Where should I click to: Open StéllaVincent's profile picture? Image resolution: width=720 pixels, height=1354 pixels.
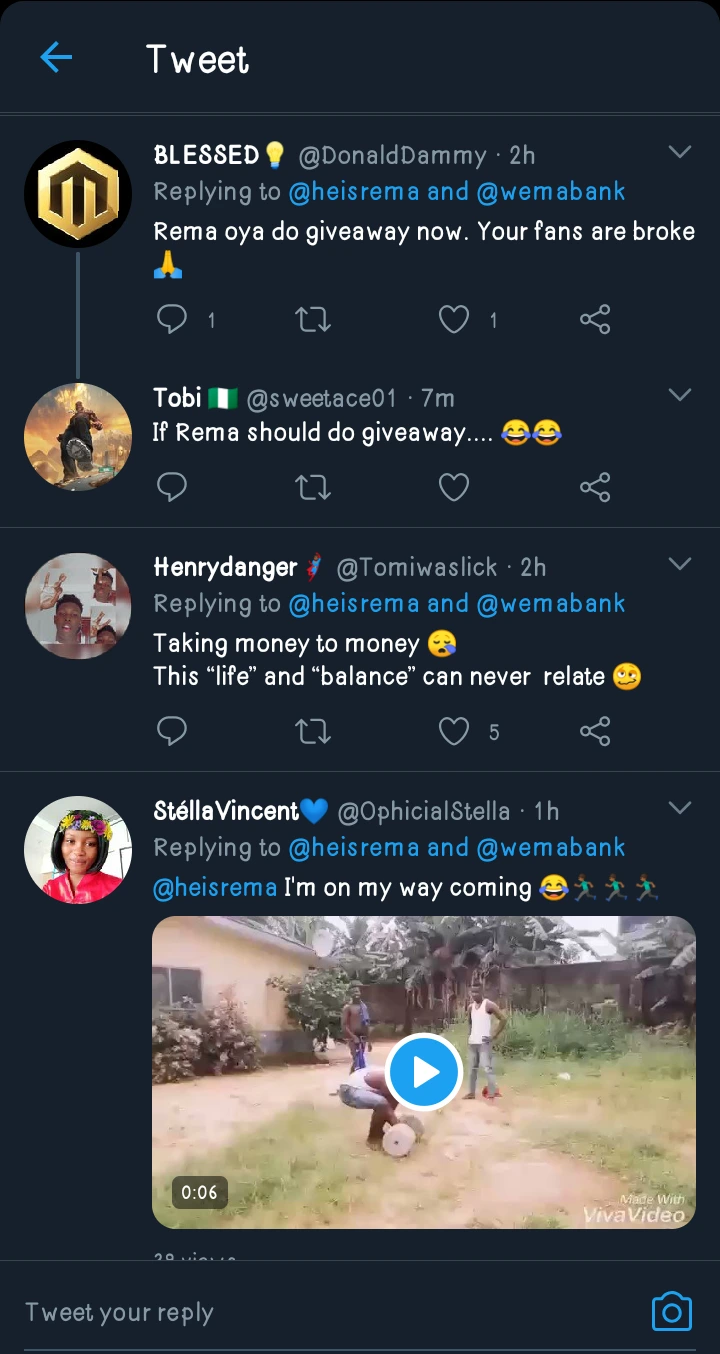[78, 850]
